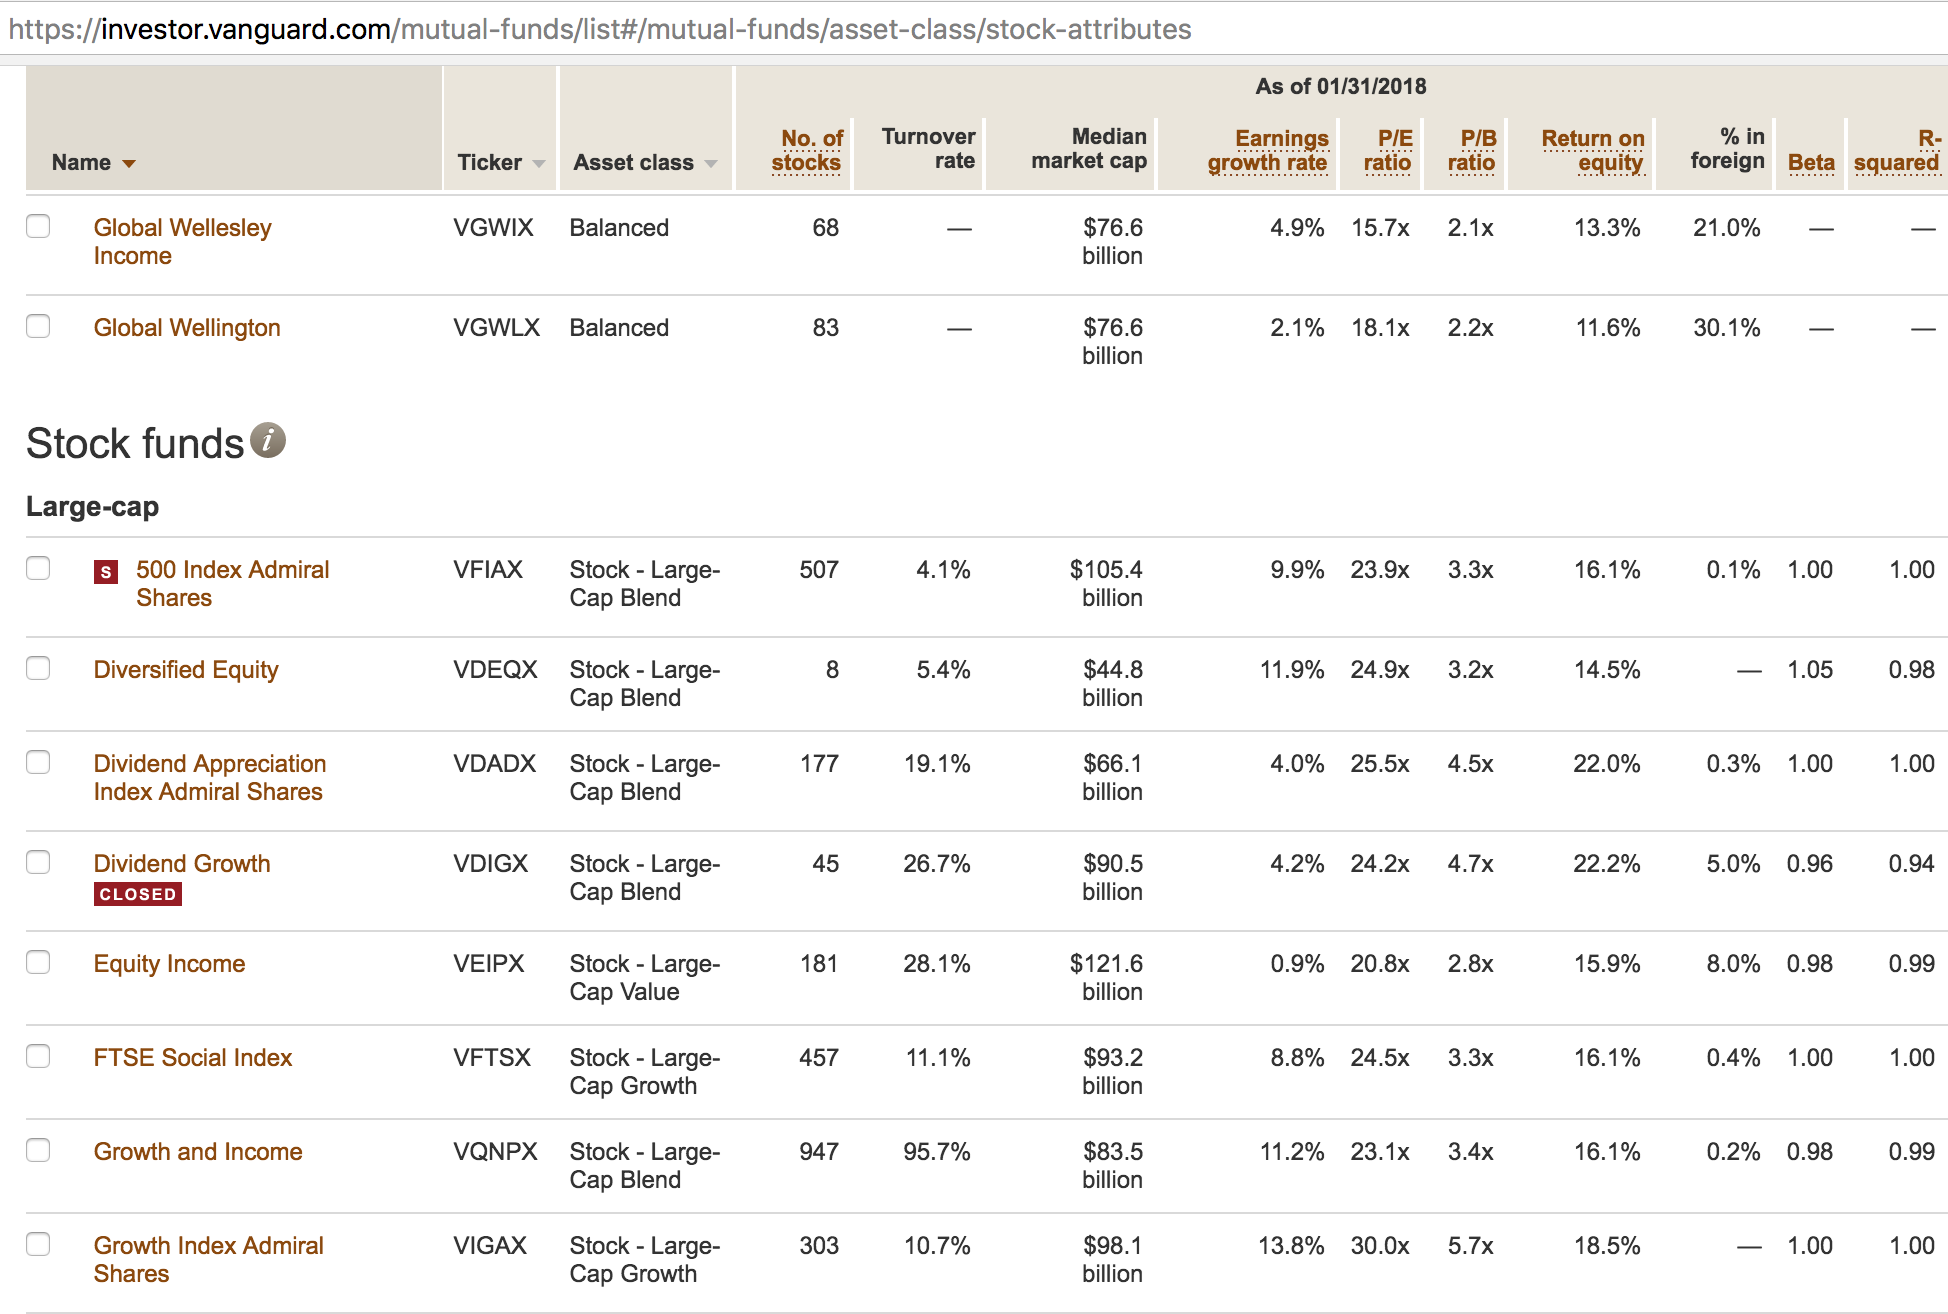
Task: Open the Diversified Equity fund link
Action: (186, 669)
